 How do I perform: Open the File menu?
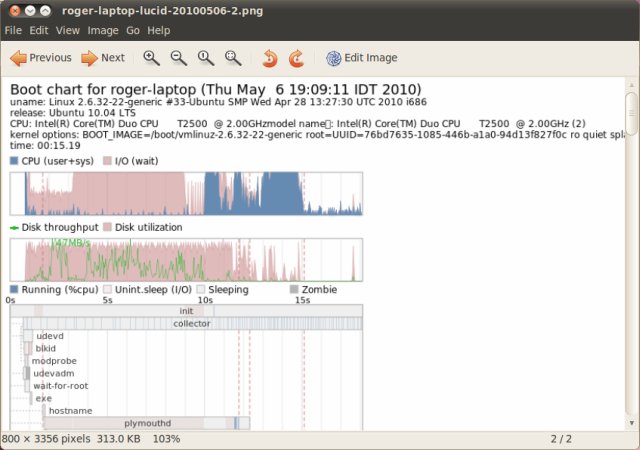13,31
